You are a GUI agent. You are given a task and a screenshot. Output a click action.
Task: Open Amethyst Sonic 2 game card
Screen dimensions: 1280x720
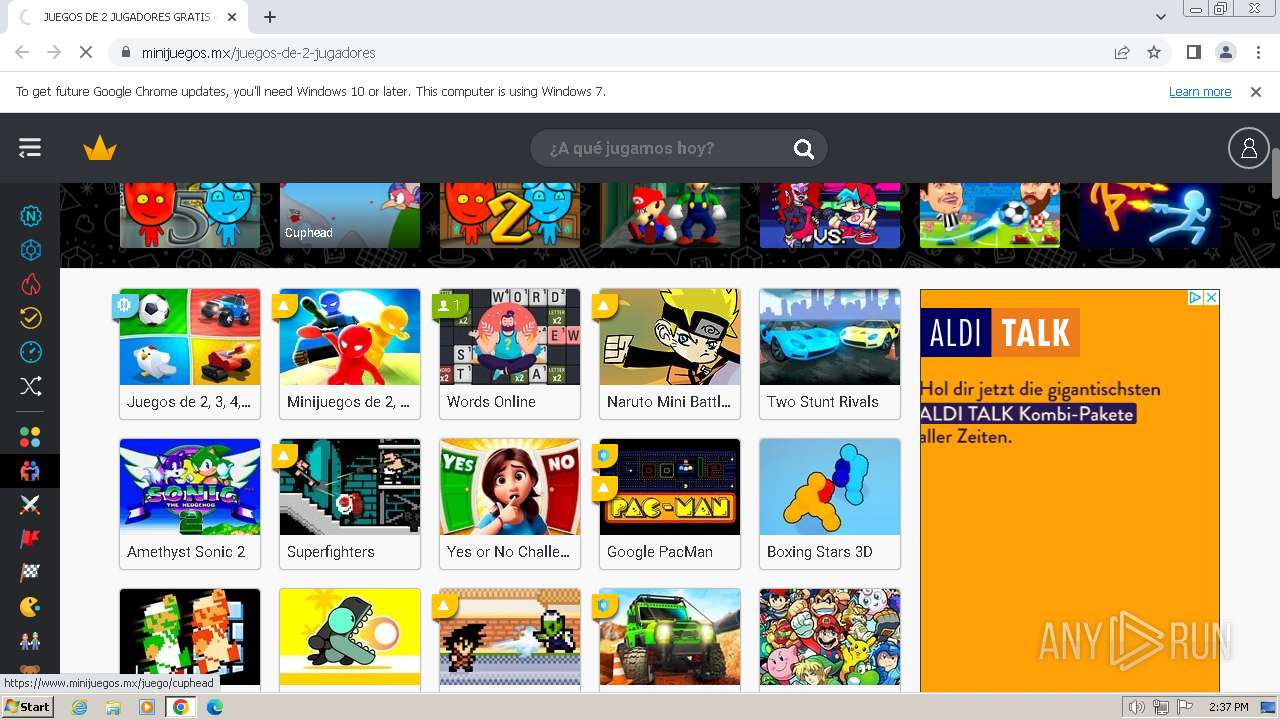pos(190,503)
